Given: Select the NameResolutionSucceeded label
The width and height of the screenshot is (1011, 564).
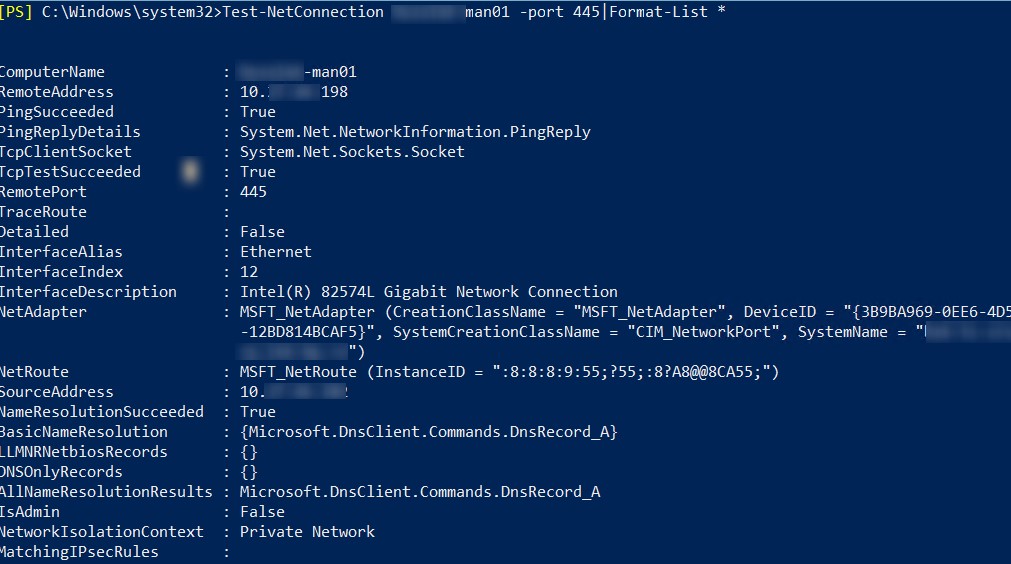Looking at the screenshot, I should pyautogui.click(x=102, y=412).
